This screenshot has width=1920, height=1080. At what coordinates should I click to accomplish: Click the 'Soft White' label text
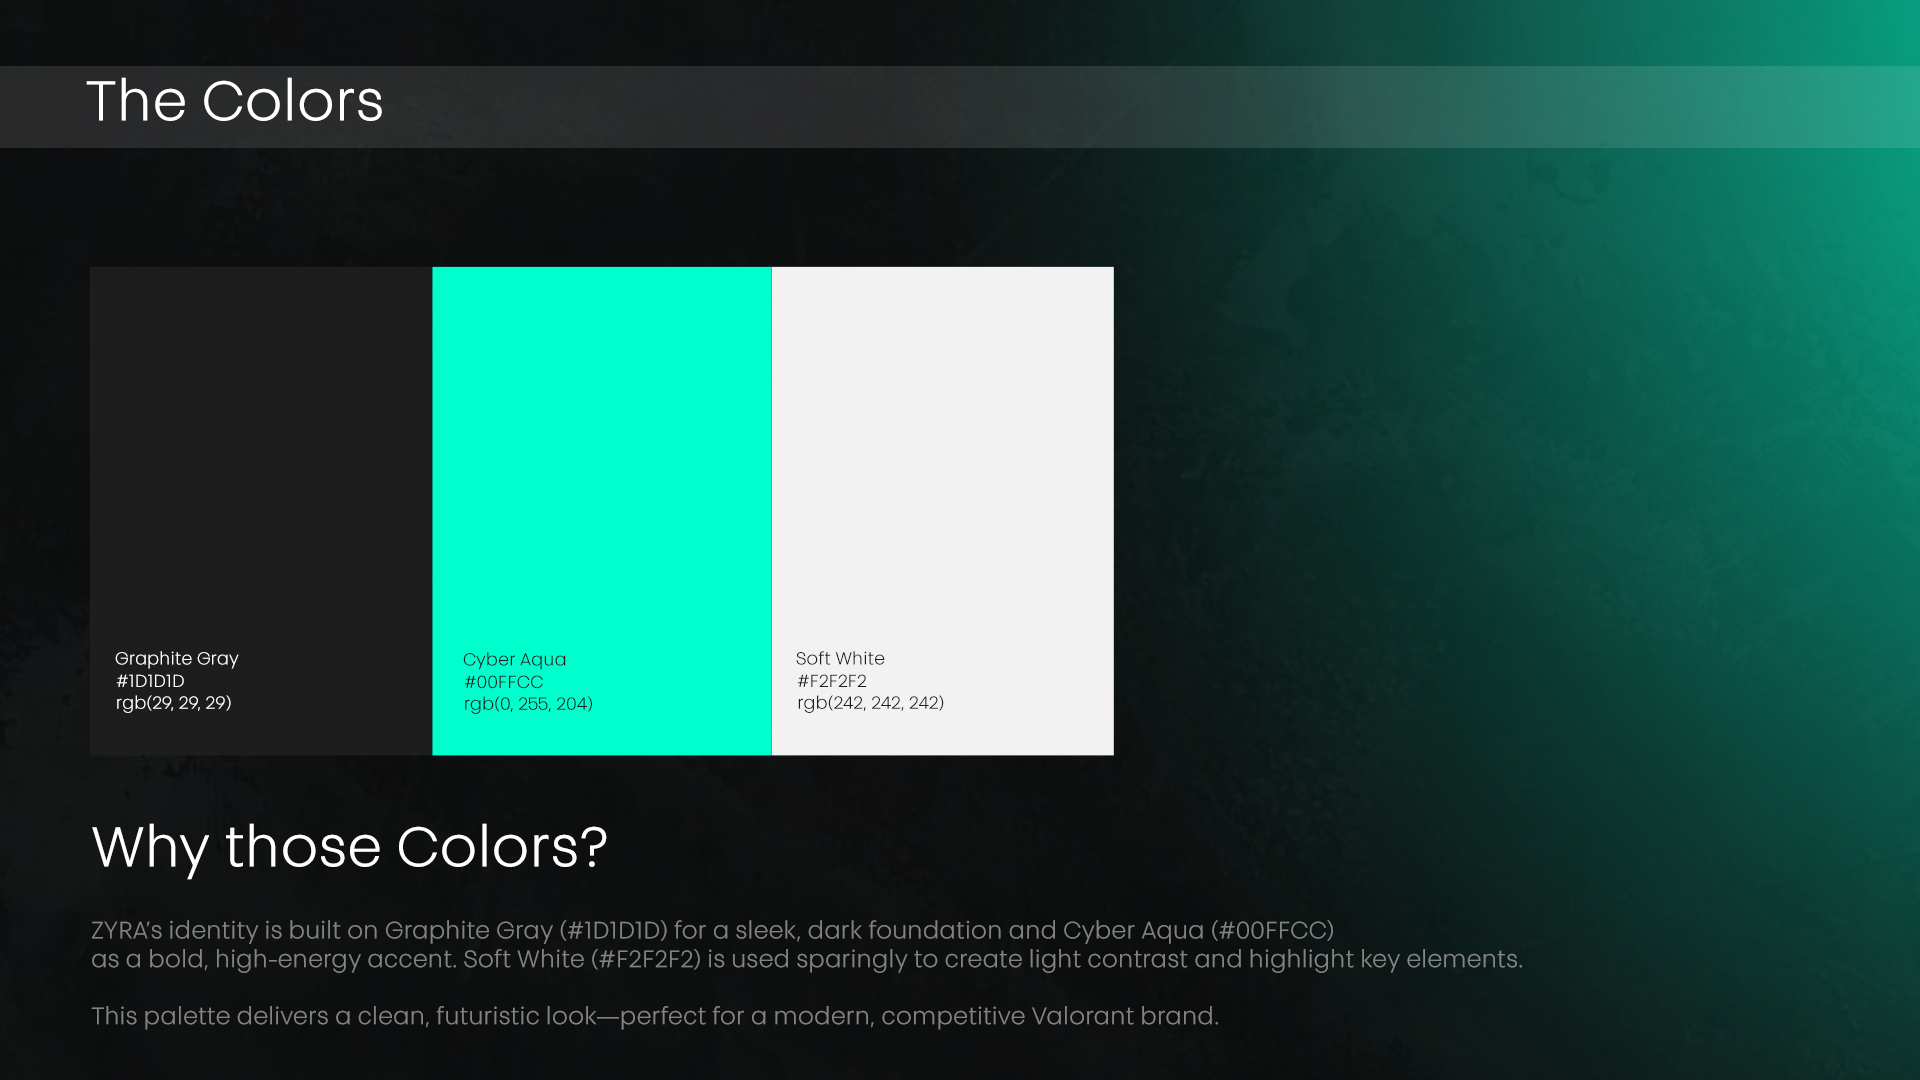840,658
